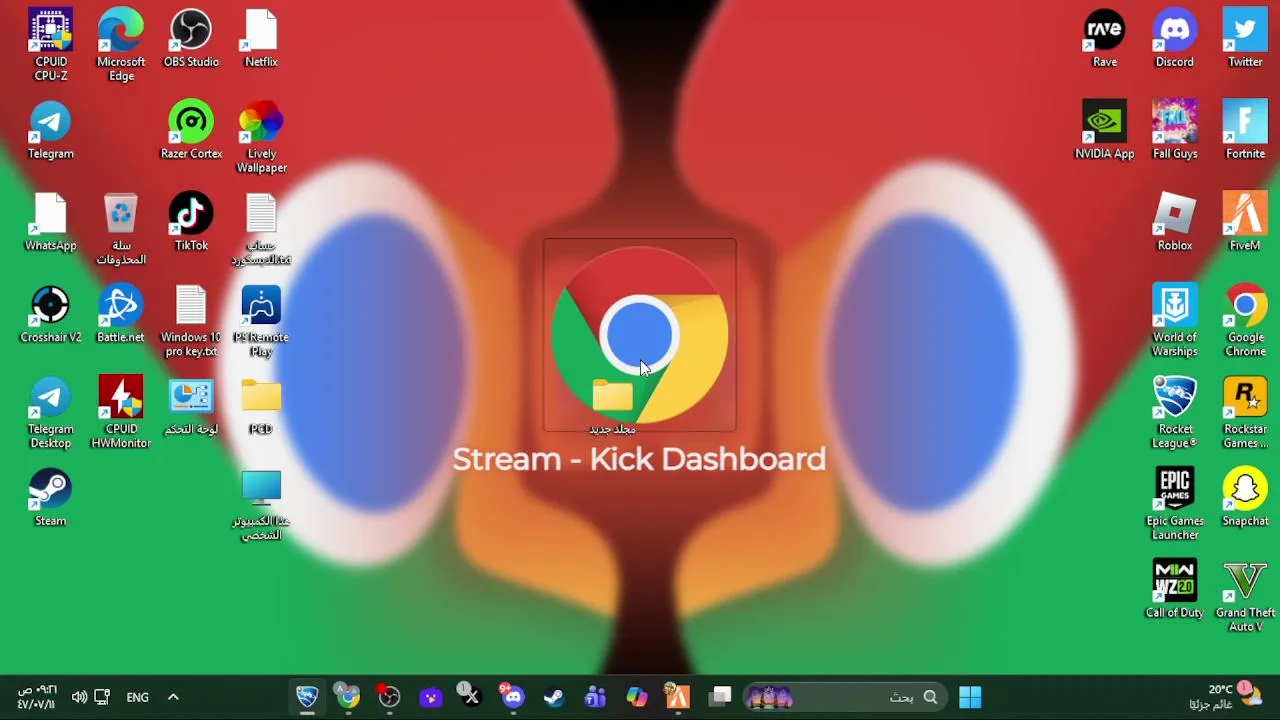
Task: Select the Battle.net desktop icon
Action: pyautogui.click(x=121, y=314)
